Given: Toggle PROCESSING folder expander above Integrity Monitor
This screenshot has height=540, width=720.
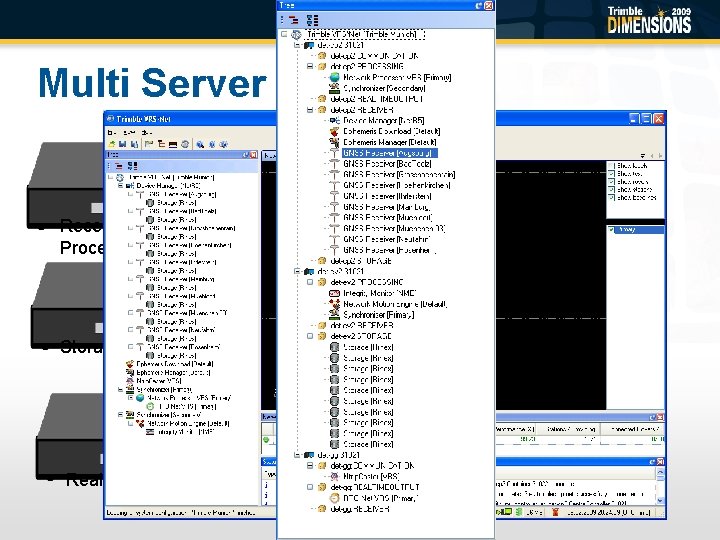Looking at the screenshot, I should pos(310,282).
